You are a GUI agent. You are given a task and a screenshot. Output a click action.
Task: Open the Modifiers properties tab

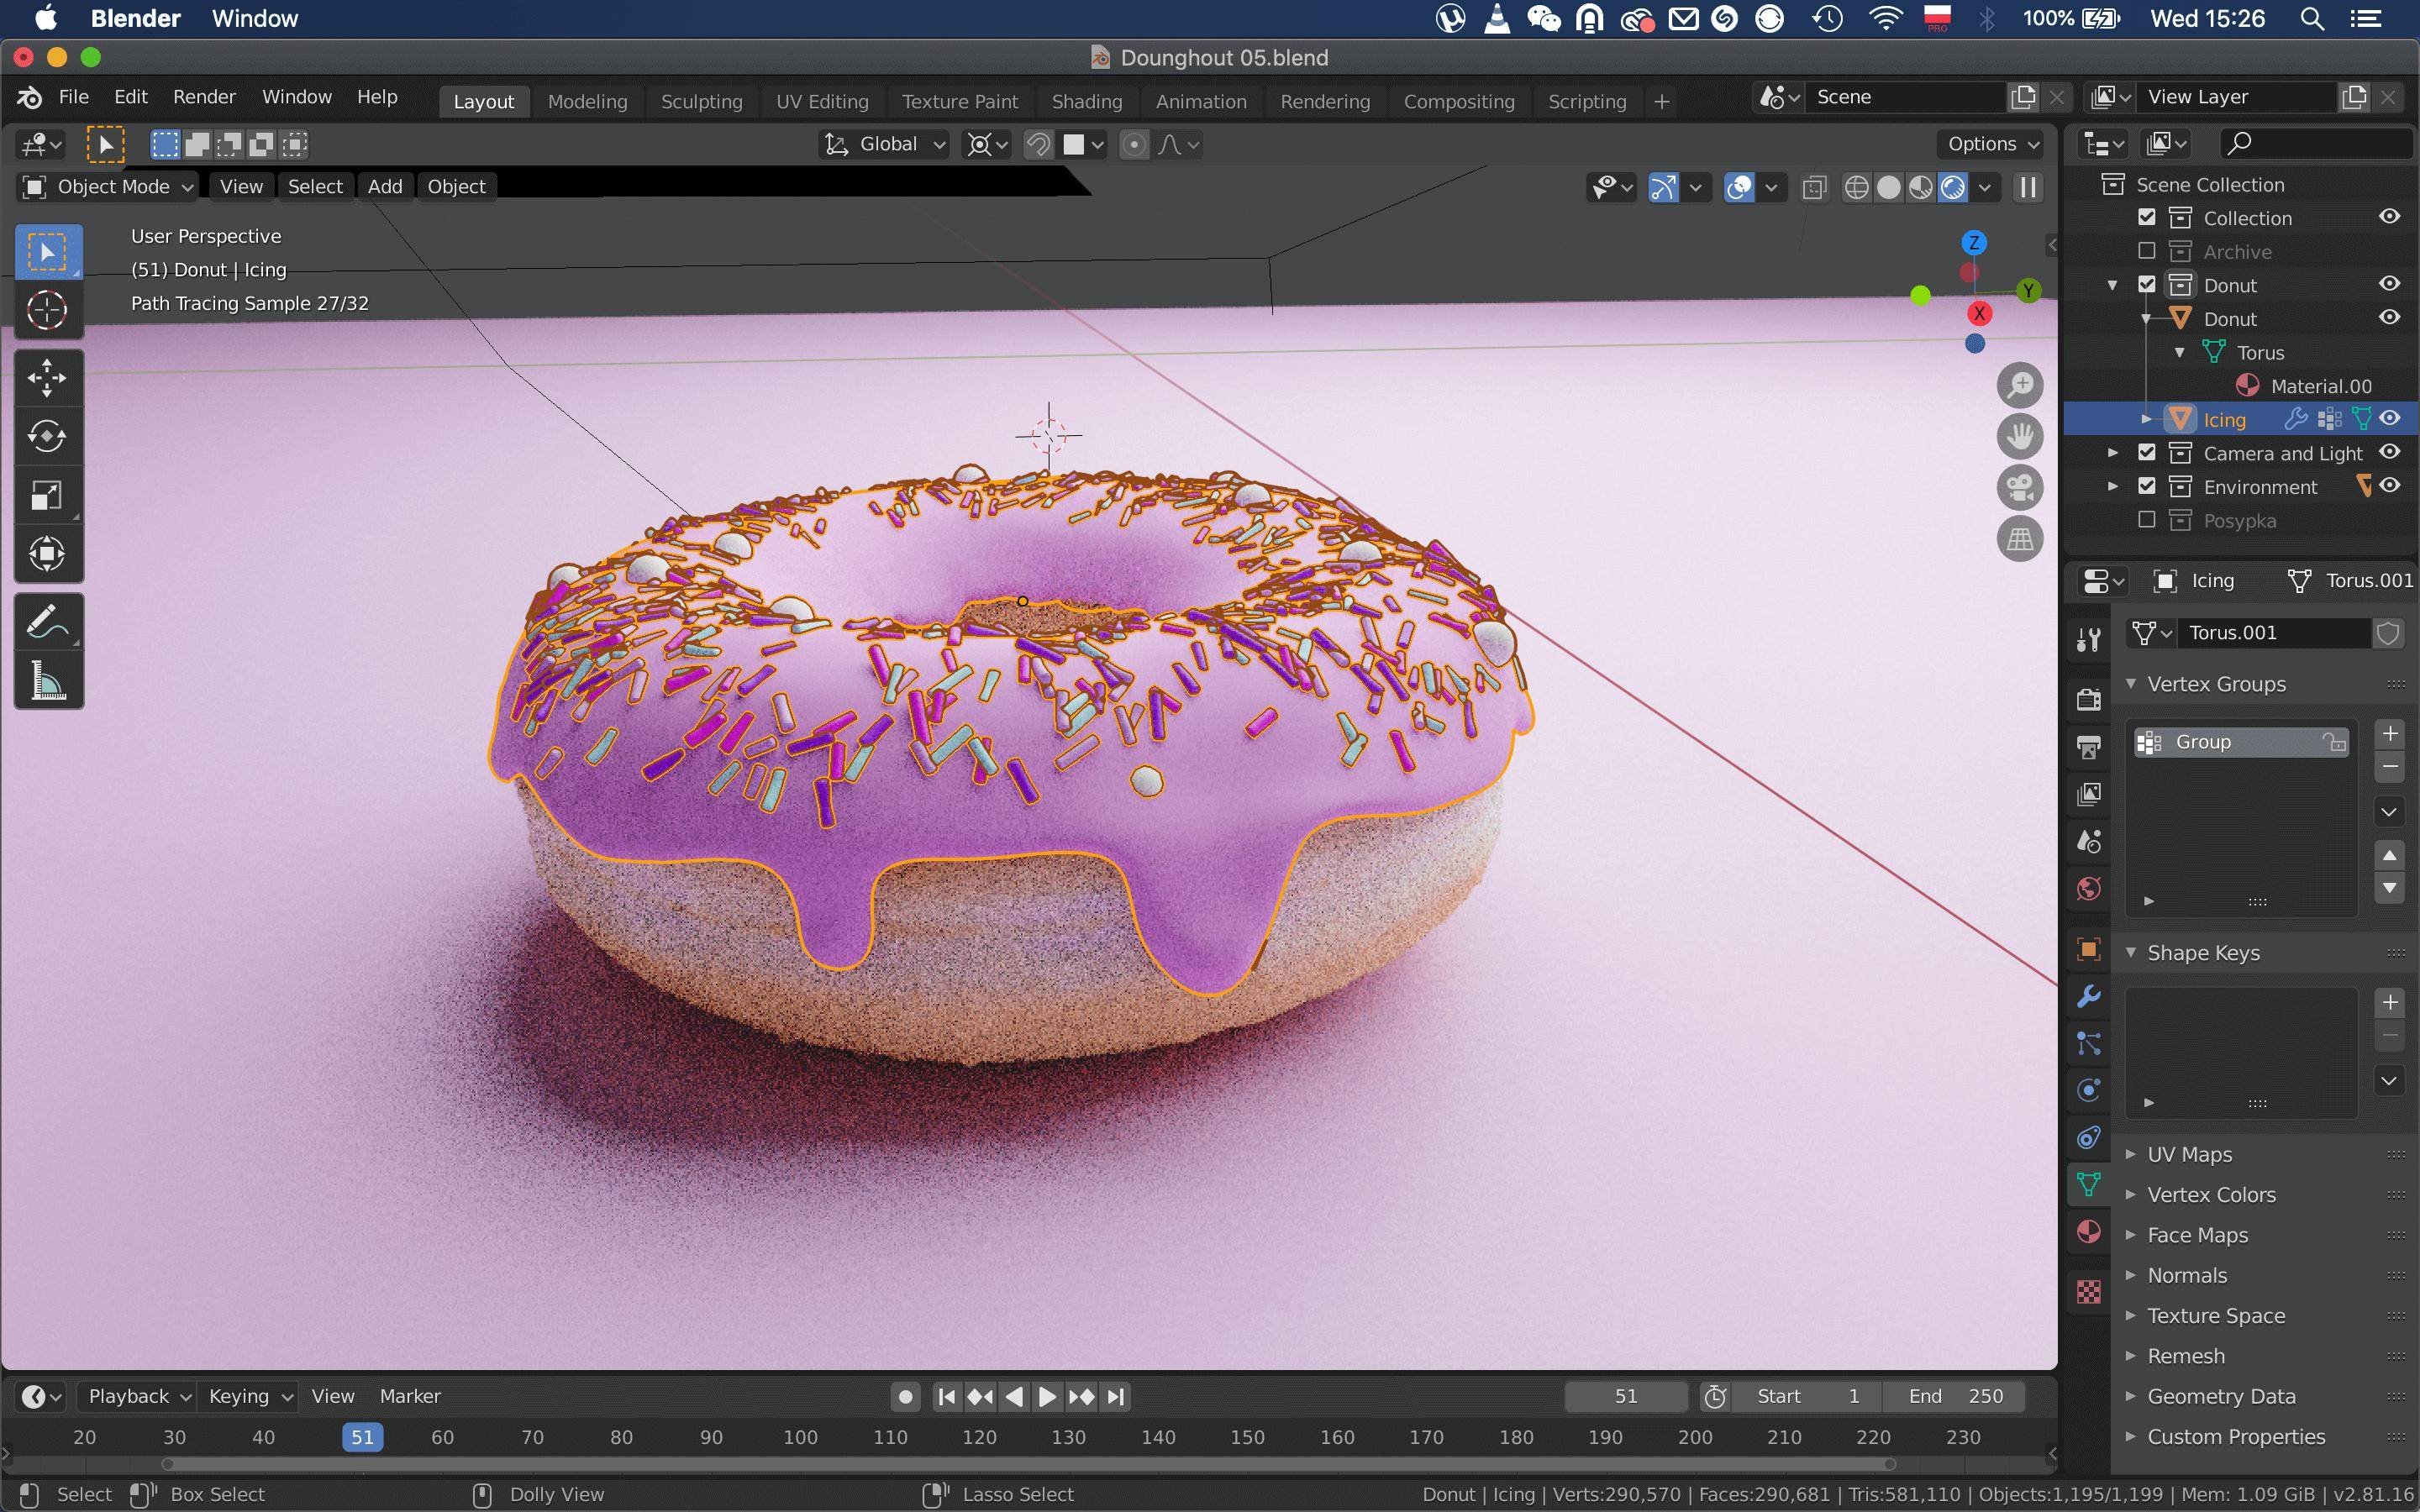[x=2088, y=996]
